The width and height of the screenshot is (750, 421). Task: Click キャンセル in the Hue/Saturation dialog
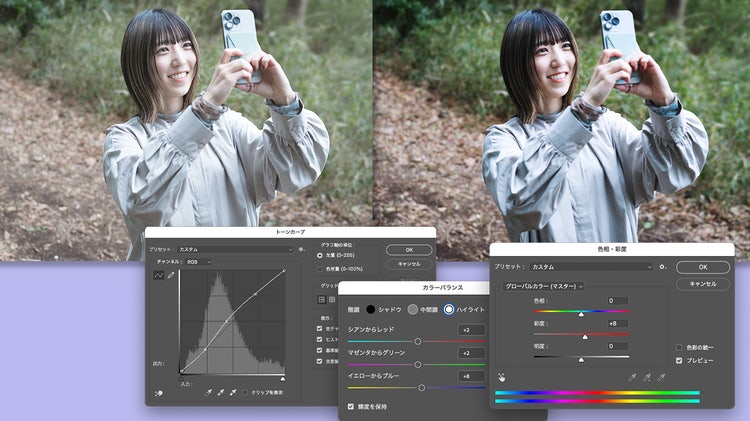point(703,284)
